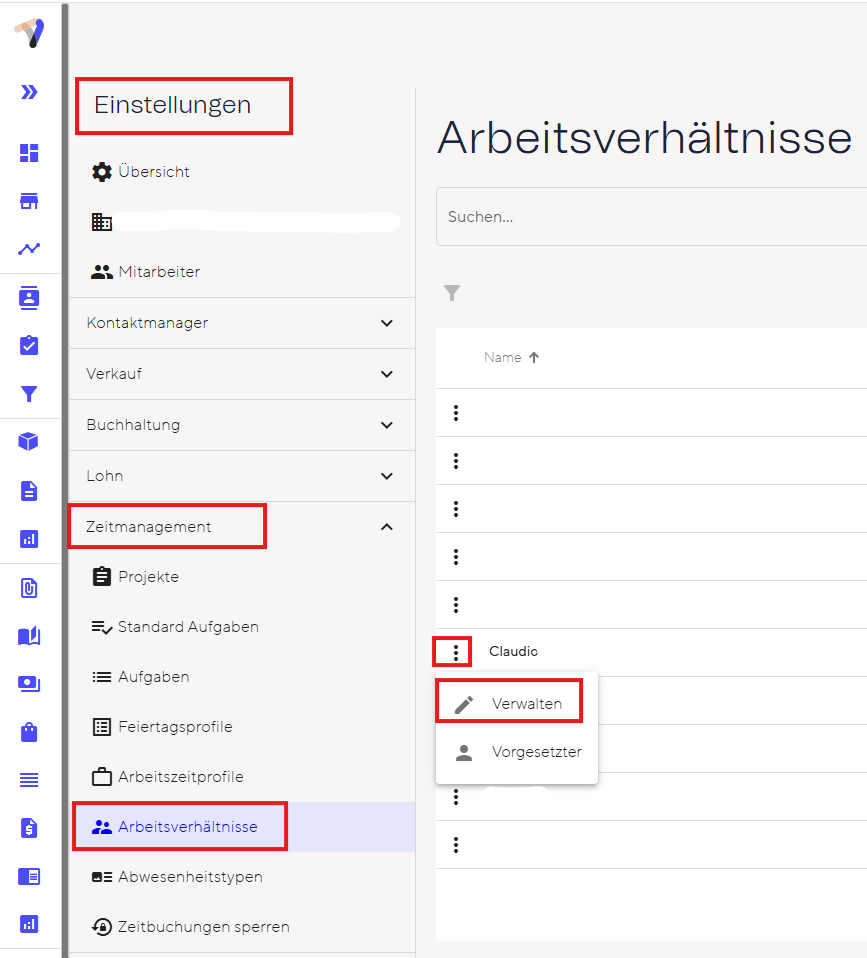Viewport: 867px width, 958px height.
Task: Open the trend chart icon in rail
Action: click(29, 249)
